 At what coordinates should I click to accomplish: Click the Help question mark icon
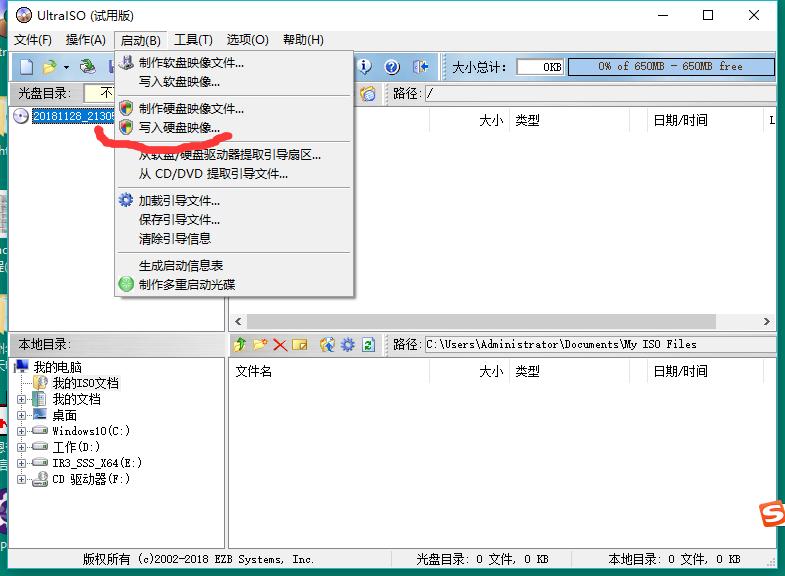[x=392, y=67]
